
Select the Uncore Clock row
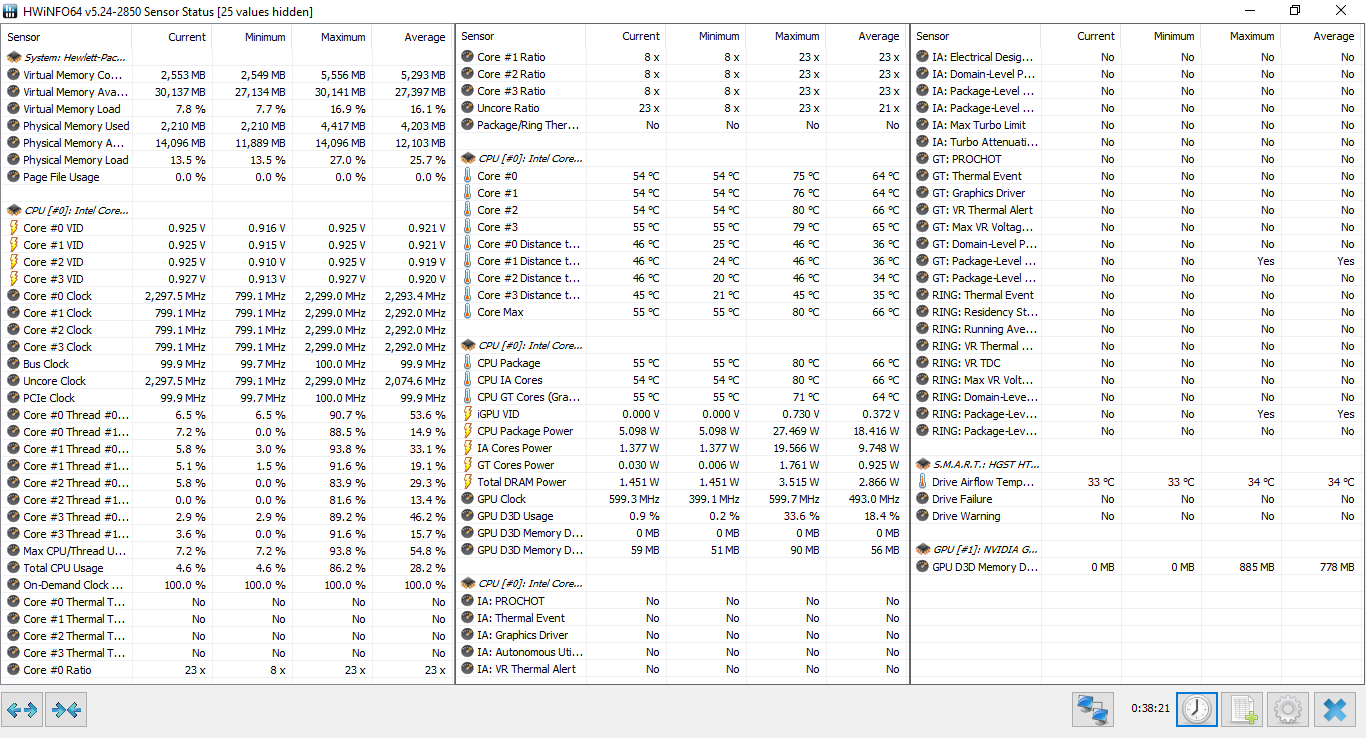(227, 381)
